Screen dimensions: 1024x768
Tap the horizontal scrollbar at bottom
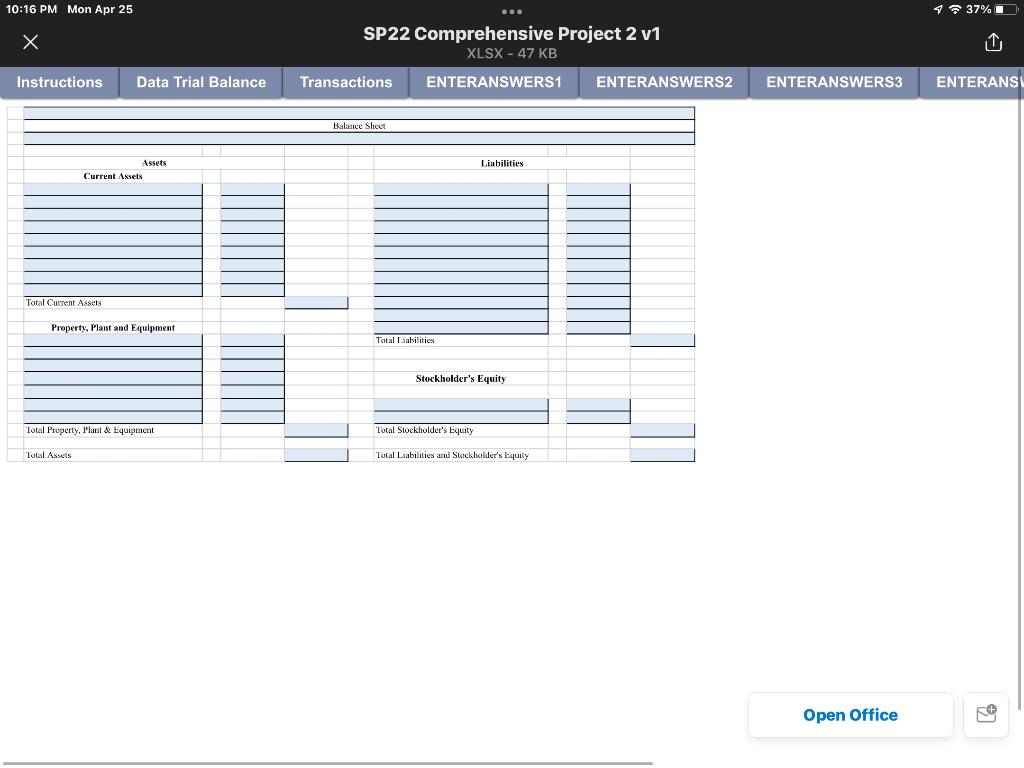(x=327, y=763)
